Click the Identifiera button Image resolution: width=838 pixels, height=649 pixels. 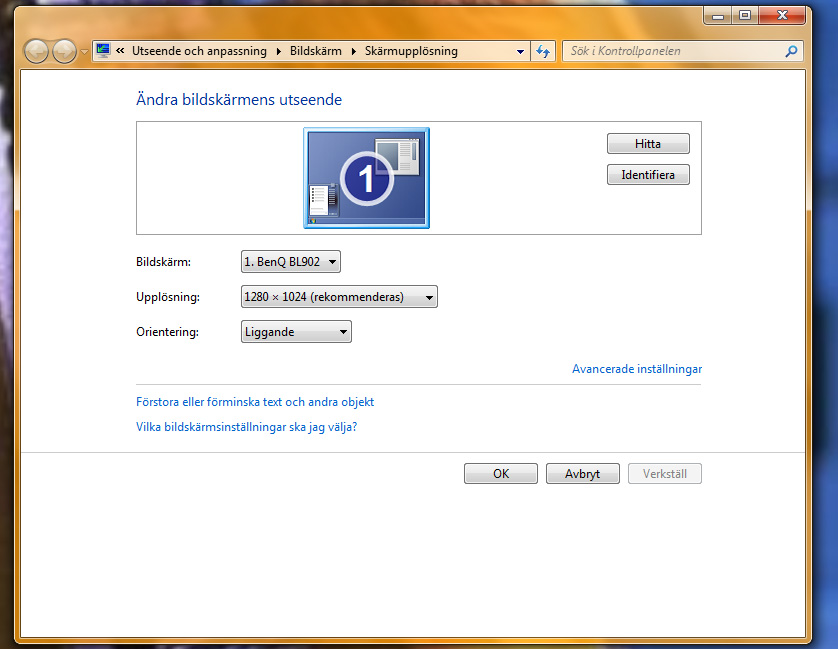click(648, 174)
